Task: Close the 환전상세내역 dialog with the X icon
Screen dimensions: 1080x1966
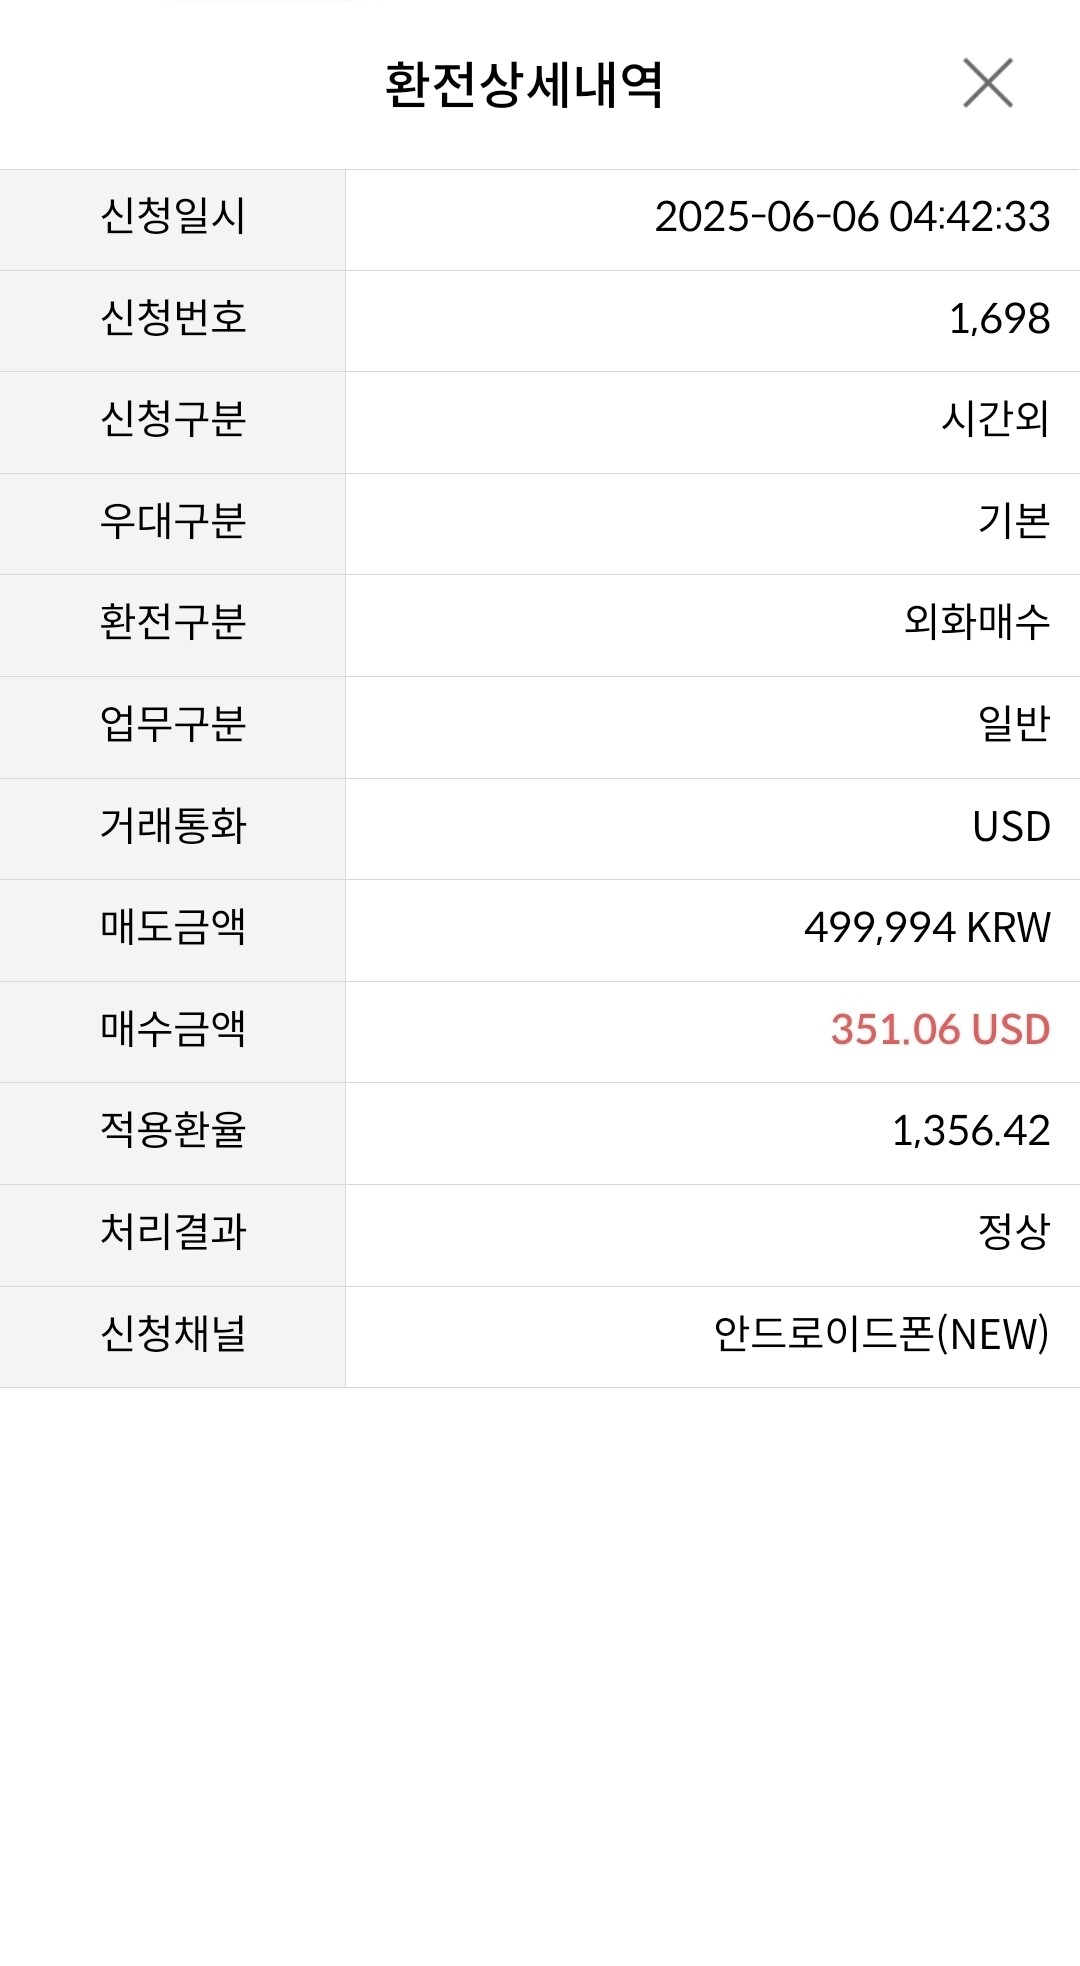Action: 987,83
